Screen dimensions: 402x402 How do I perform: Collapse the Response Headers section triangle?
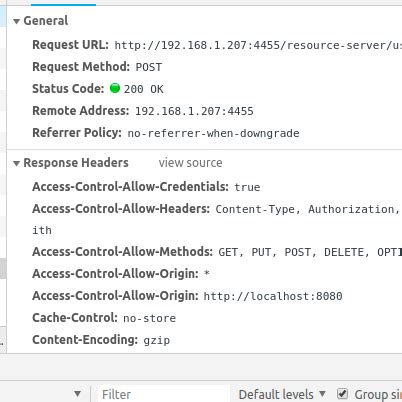pyautogui.click(x=16, y=163)
